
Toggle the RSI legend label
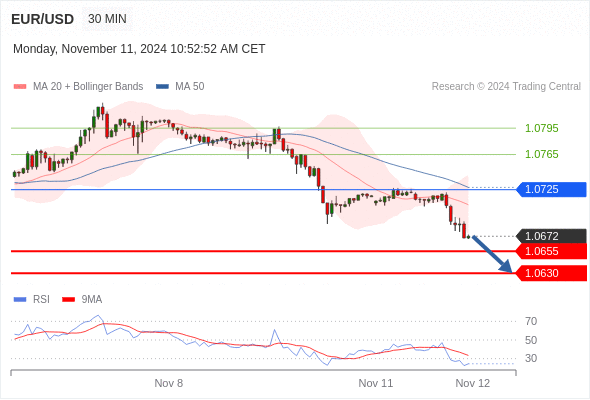(x=41, y=300)
